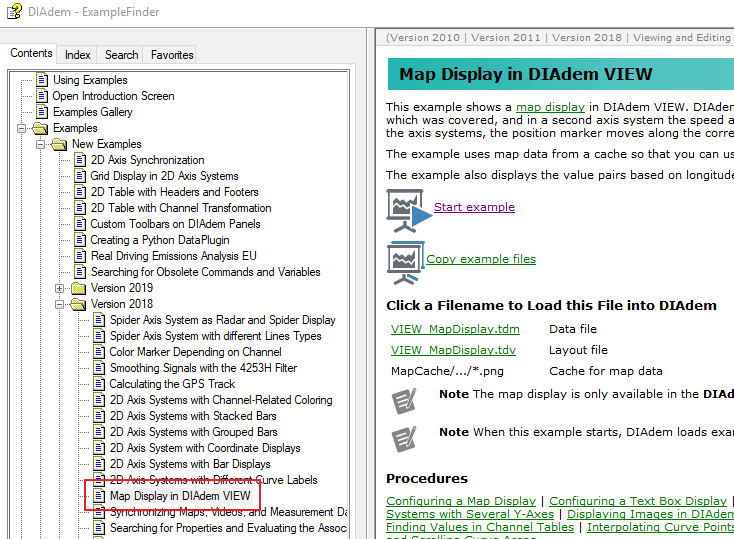Switch to the Index tab
This screenshot has height=539, width=734.
point(77,55)
